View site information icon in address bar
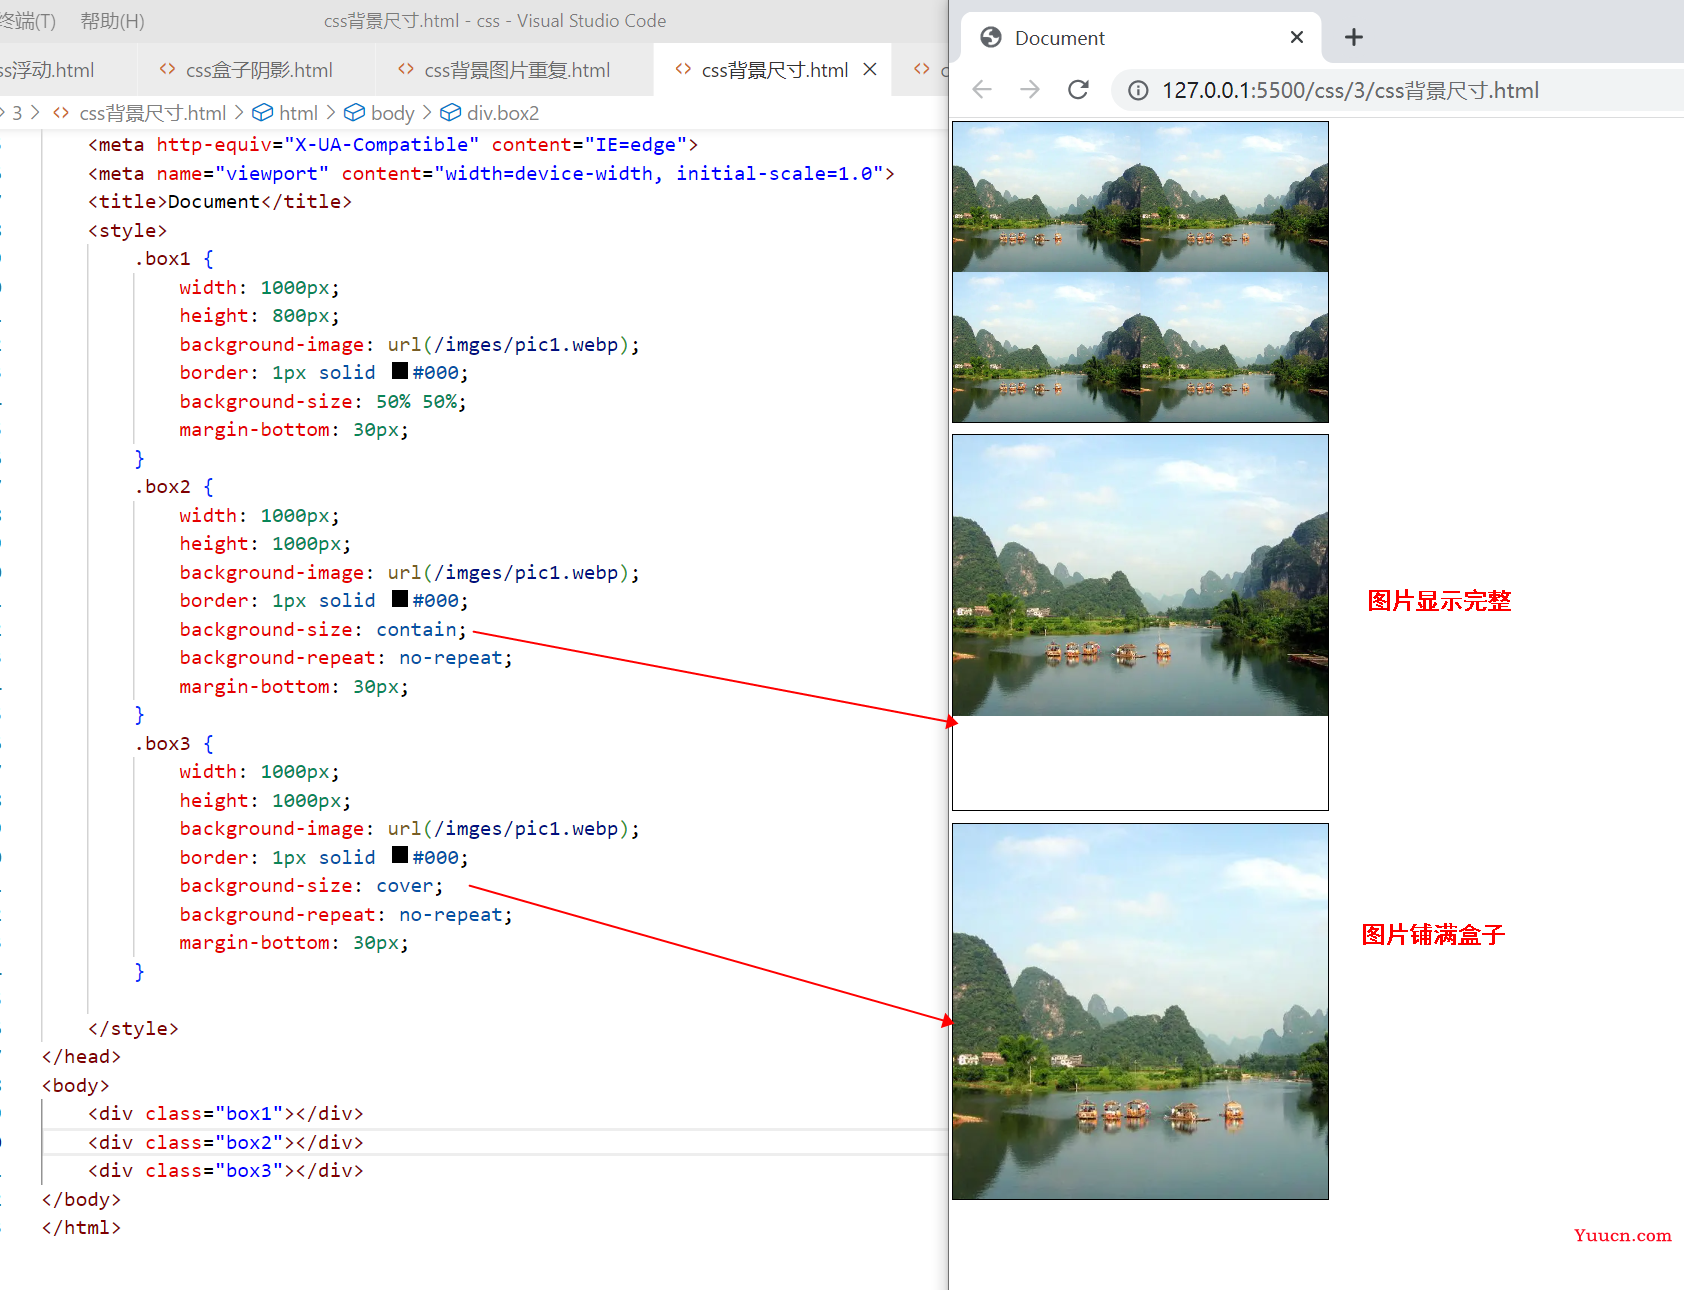 (1138, 91)
